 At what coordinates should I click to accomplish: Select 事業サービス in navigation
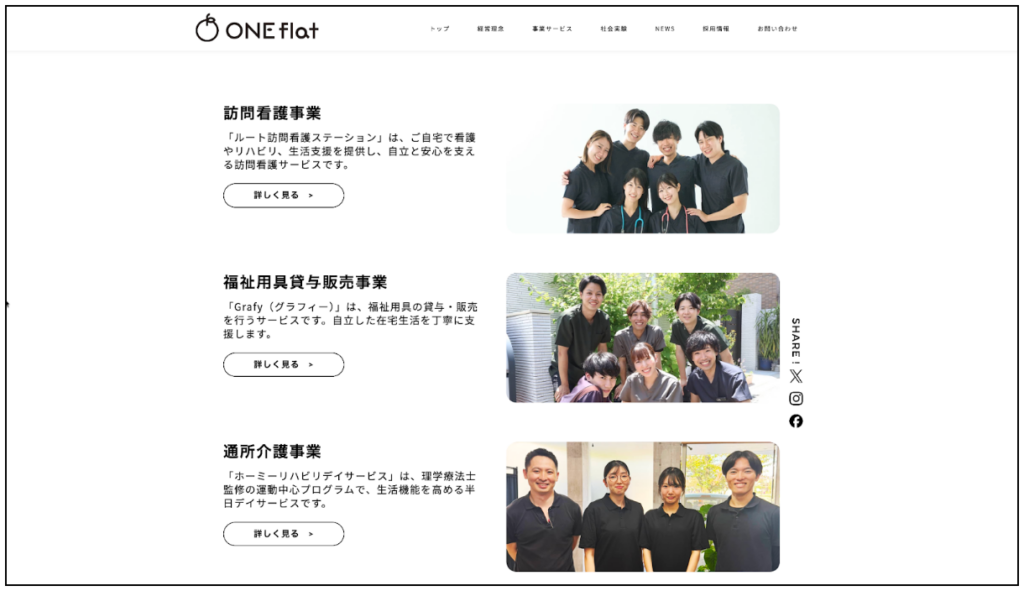pyautogui.click(x=552, y=29)
